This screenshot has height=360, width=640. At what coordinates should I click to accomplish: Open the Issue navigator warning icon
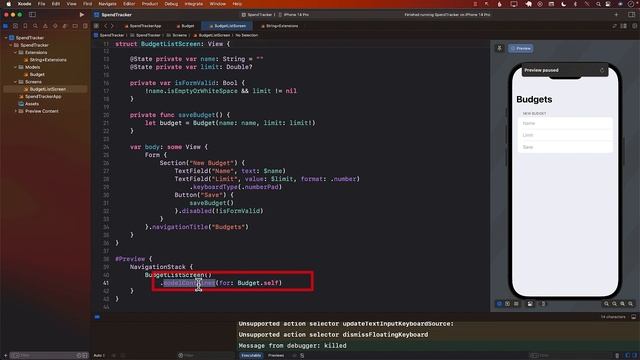(x=45, y=26)
